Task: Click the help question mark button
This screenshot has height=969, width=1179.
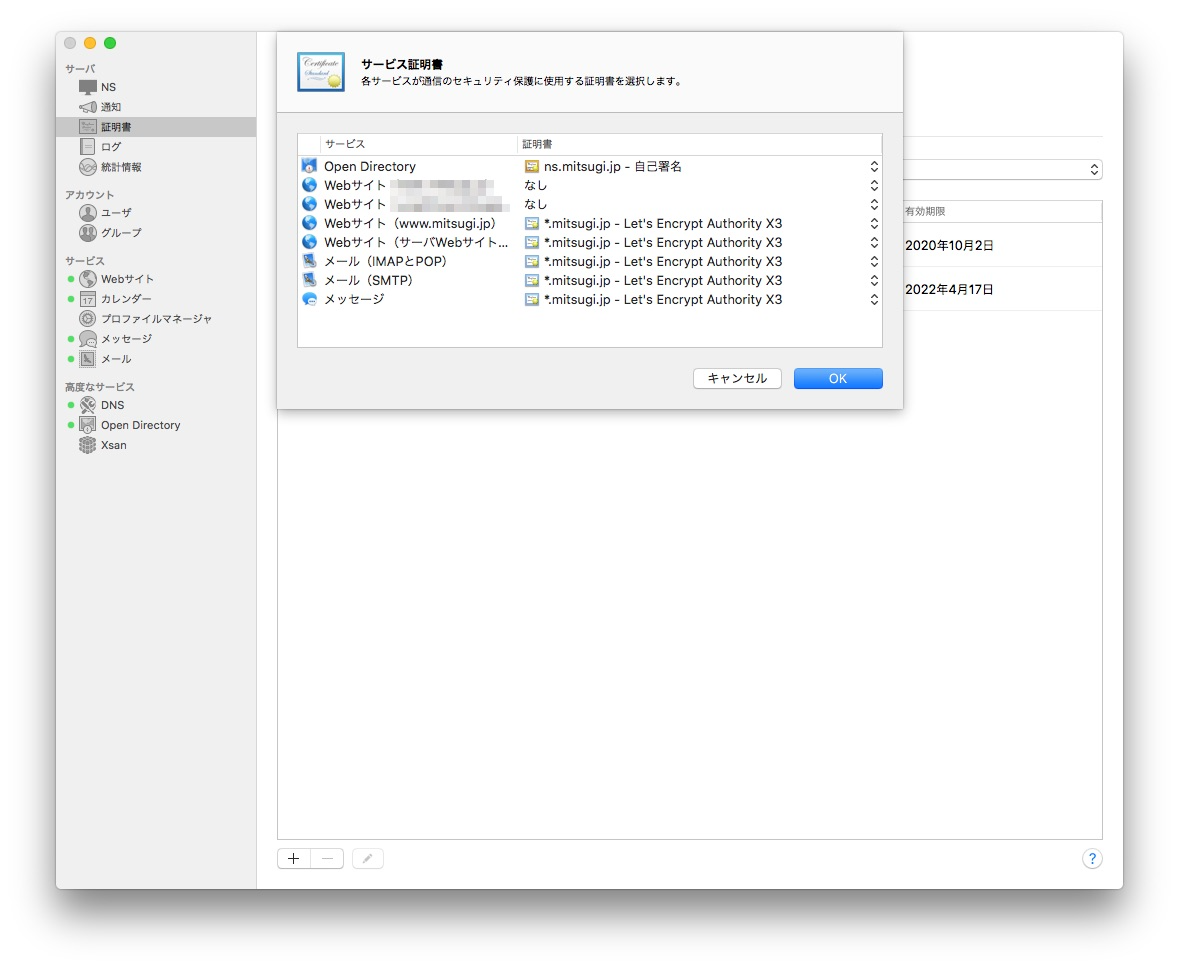Action: (x=1092, y=859)
